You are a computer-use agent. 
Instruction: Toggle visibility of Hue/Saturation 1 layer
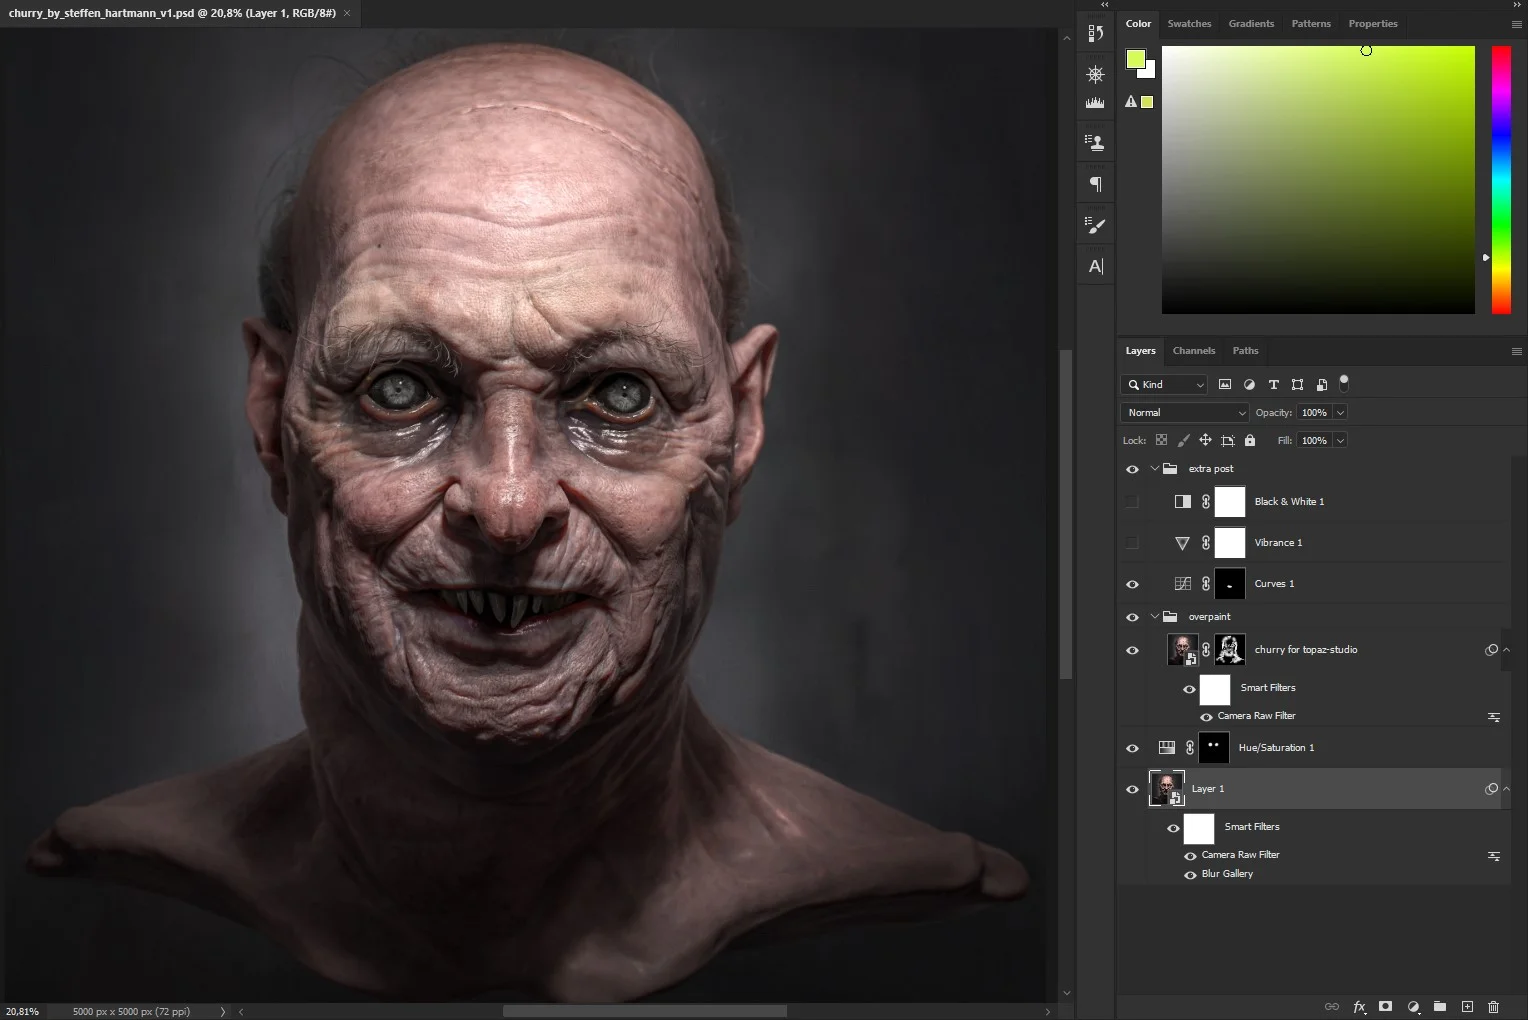coord(1132,748)
